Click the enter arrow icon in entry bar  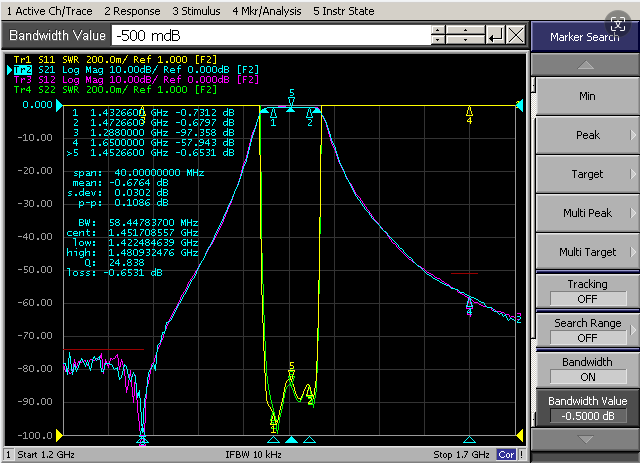point(496,36)
